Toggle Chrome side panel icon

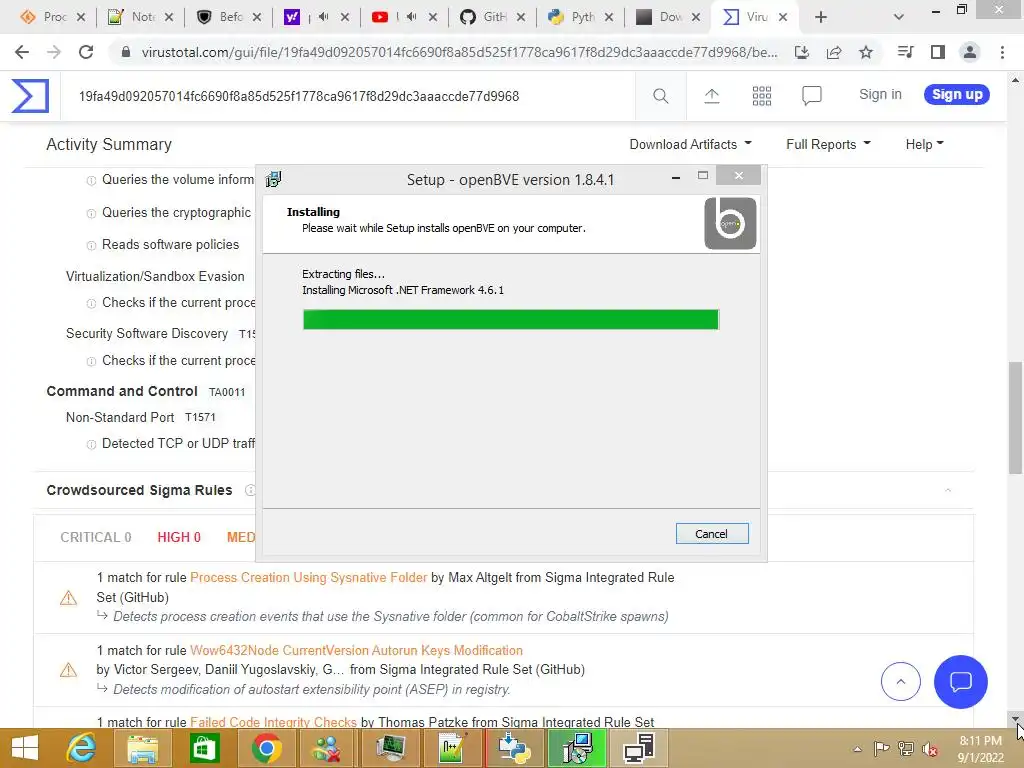tap(938, 52)
